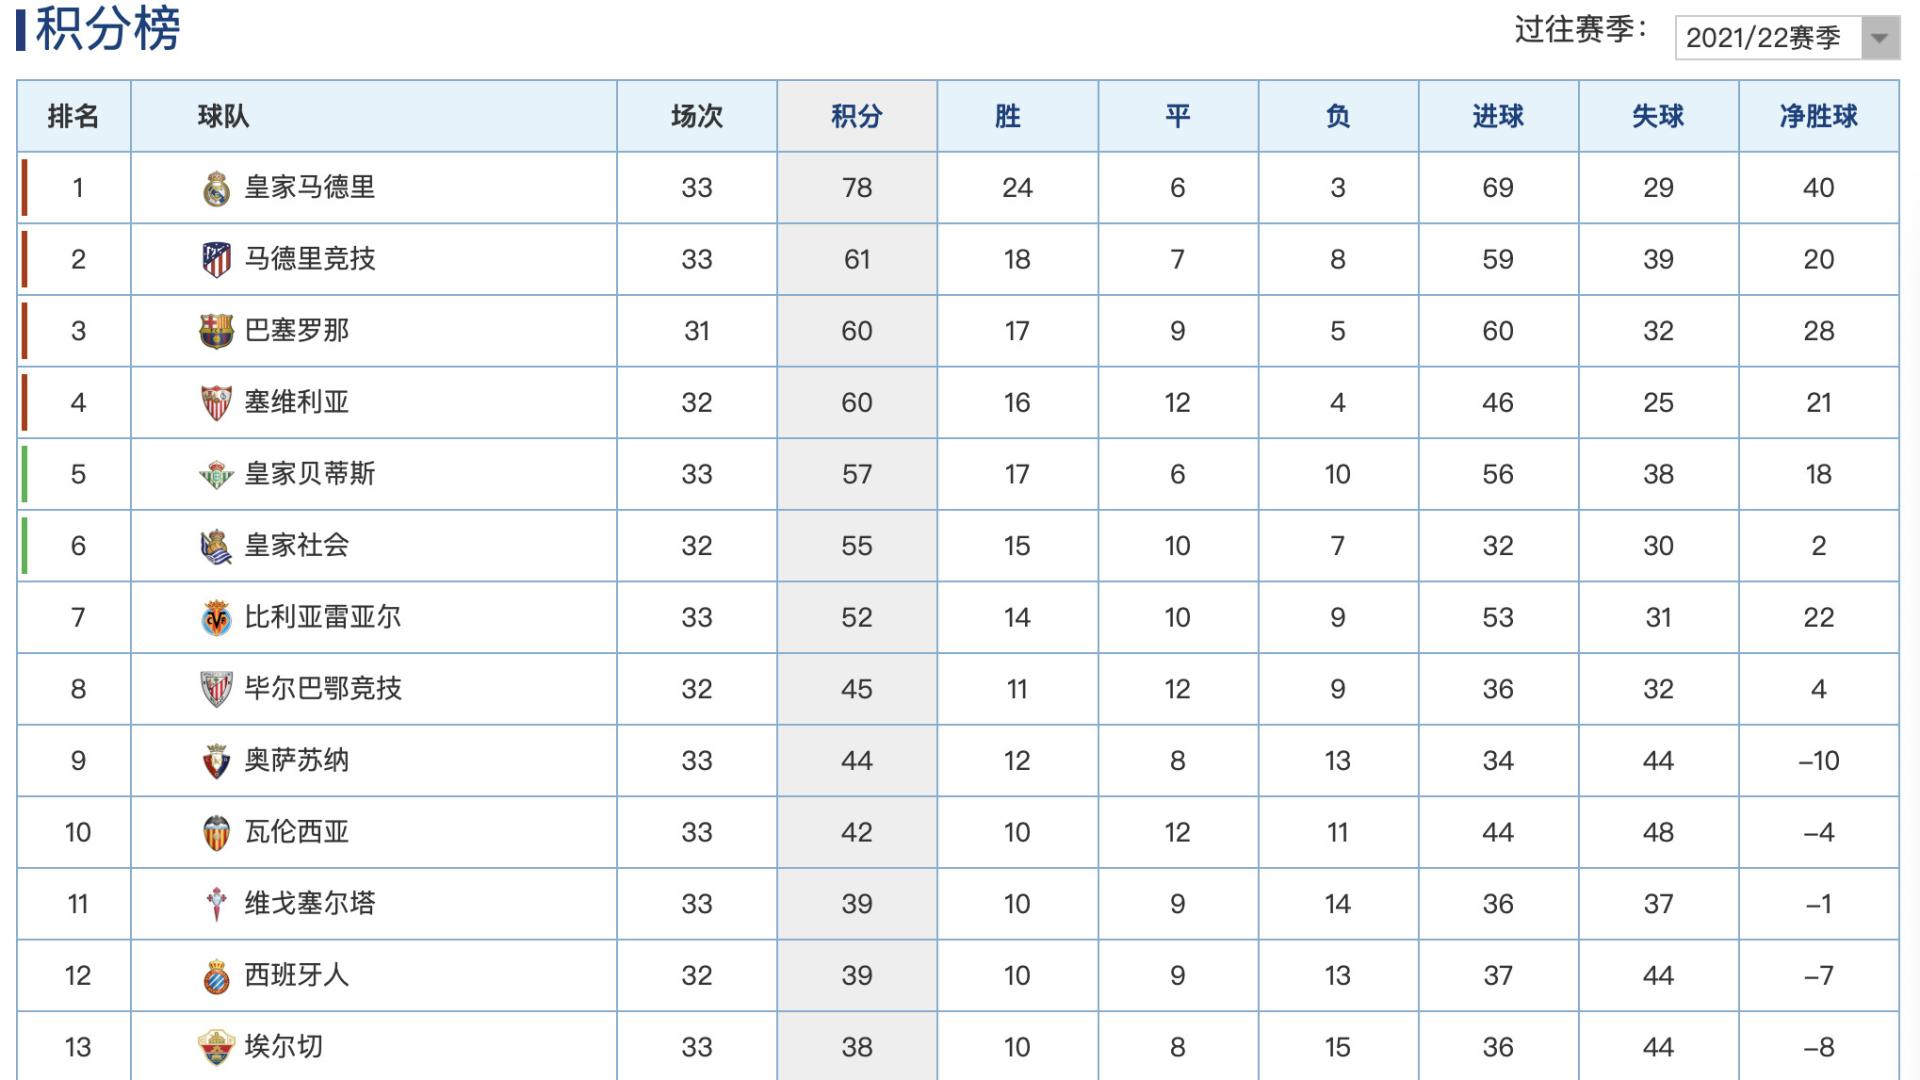
Task: Click the Barcelona club crest icon
Action: pos(216,331)
